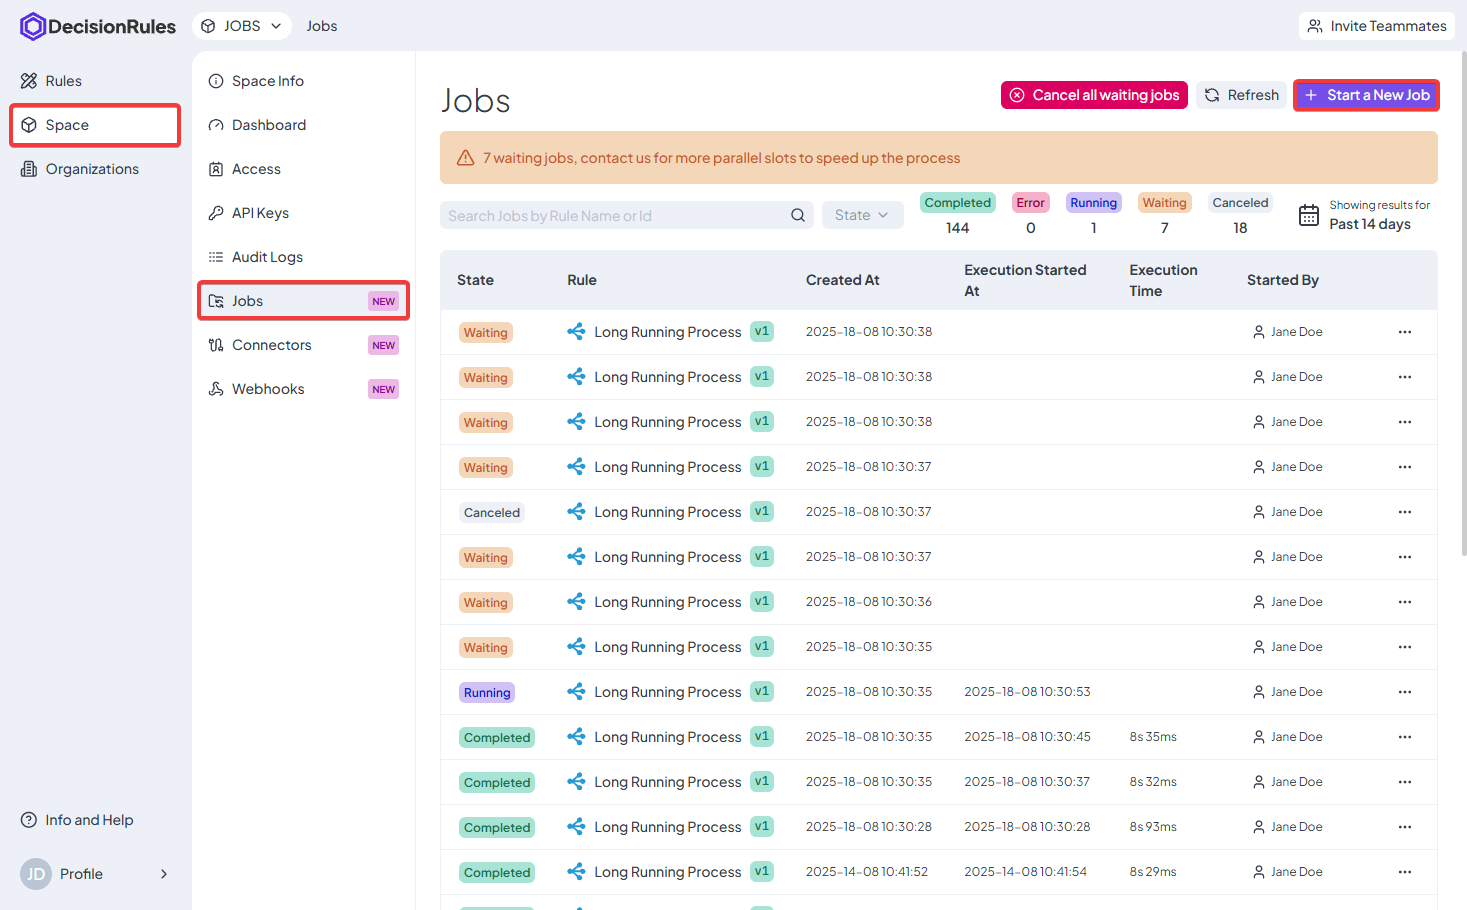Click the page vertical scrollbar
The width and height of the screenshot is (1467, 910).
(x=1463, y=300)
